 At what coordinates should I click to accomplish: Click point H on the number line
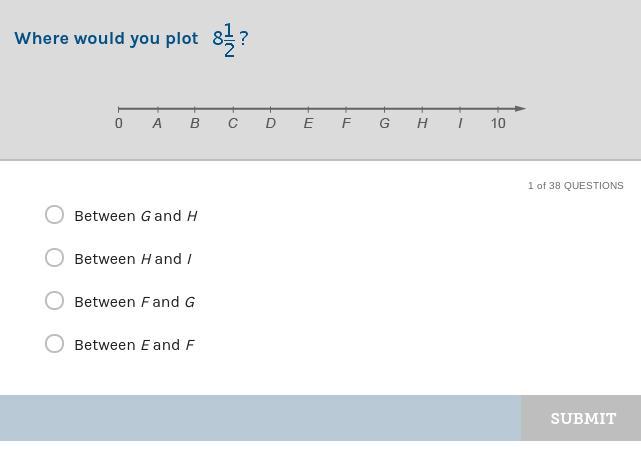(x=422, y=109)
